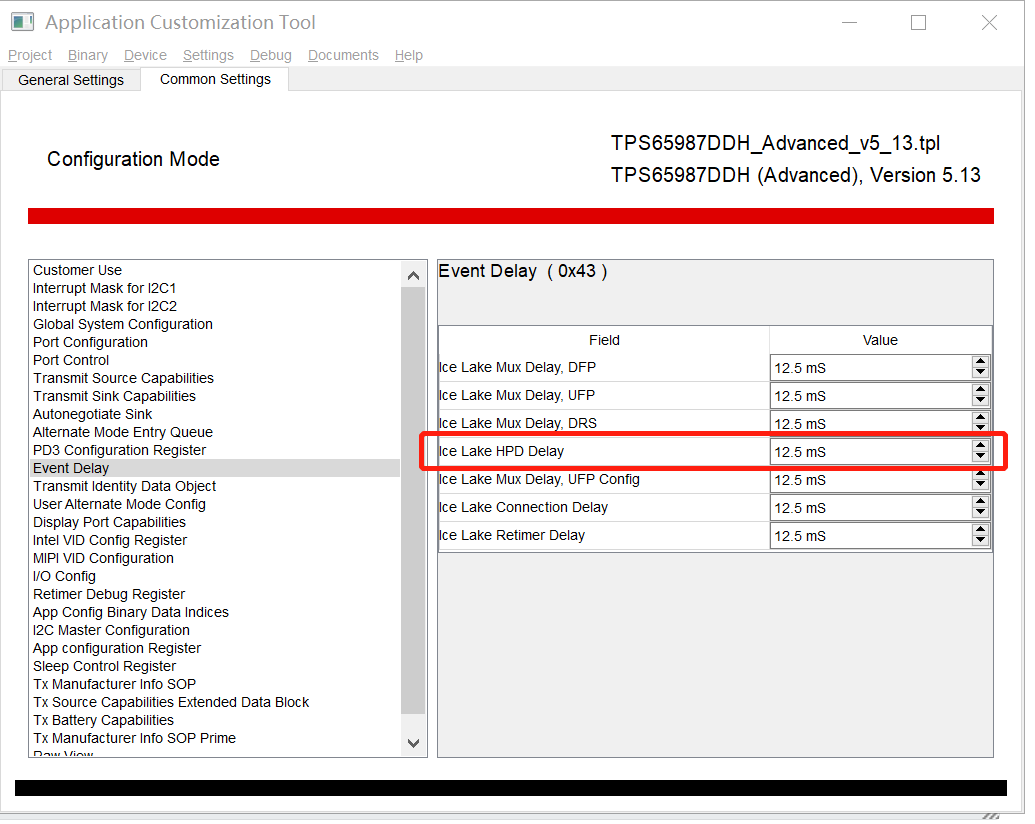Select Global System Configuration

(x=123, y=324)
